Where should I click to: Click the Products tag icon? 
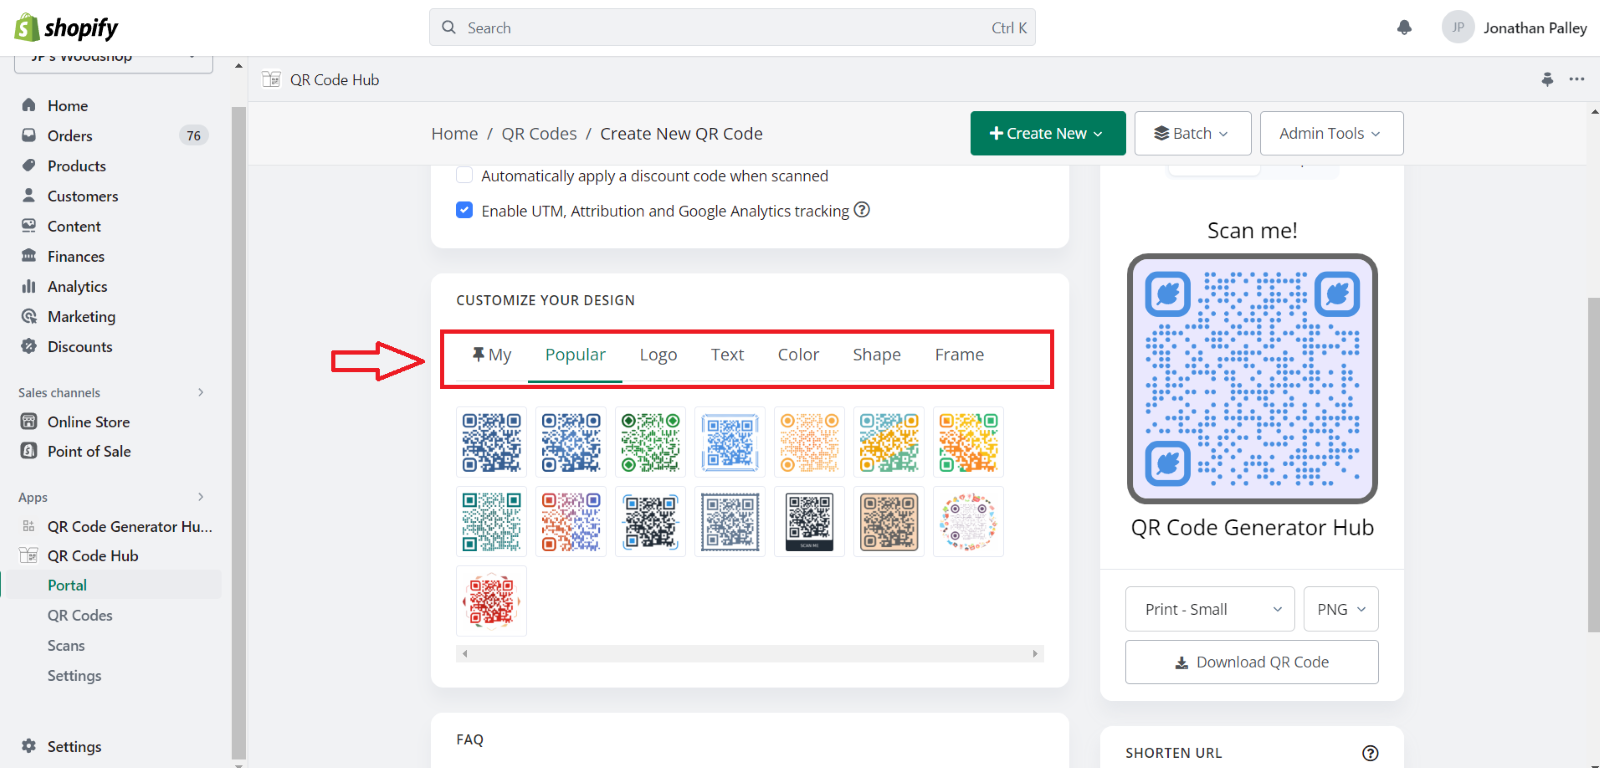click(29, 165)
